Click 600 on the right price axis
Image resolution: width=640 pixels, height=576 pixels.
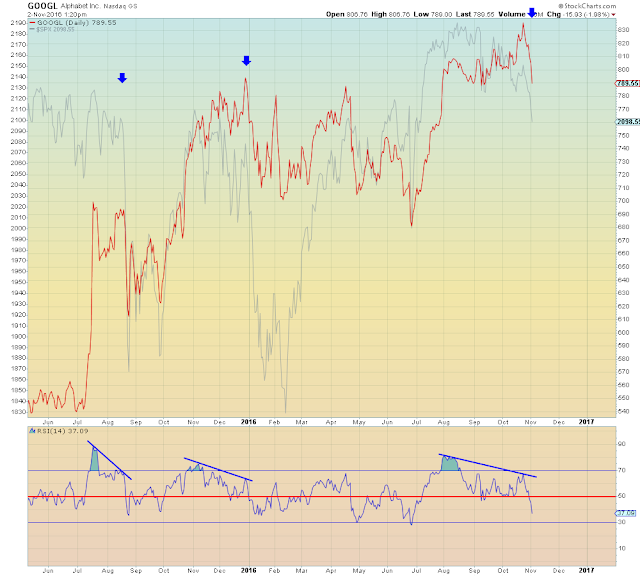(x=623, y=332)
